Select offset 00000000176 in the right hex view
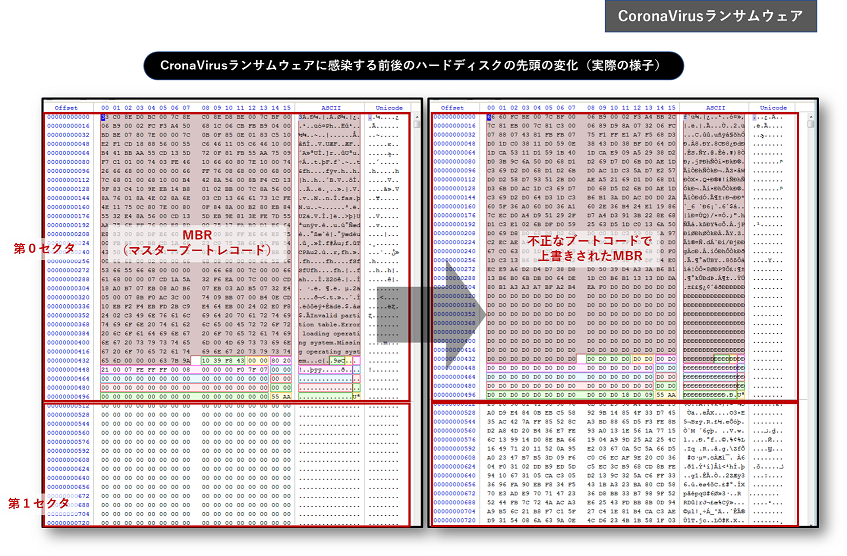This screenshot has width=847, height=556. click(455, 215)
